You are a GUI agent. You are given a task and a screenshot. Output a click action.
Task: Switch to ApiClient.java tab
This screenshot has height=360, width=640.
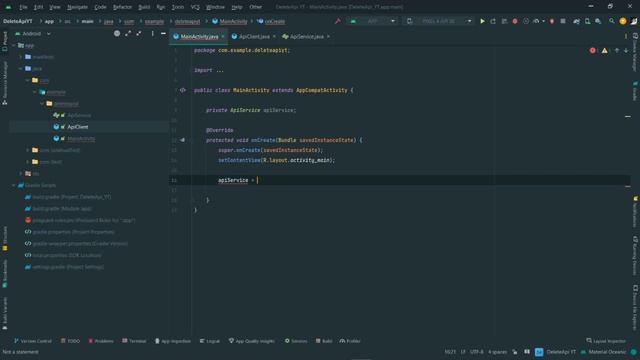point(254,37)
